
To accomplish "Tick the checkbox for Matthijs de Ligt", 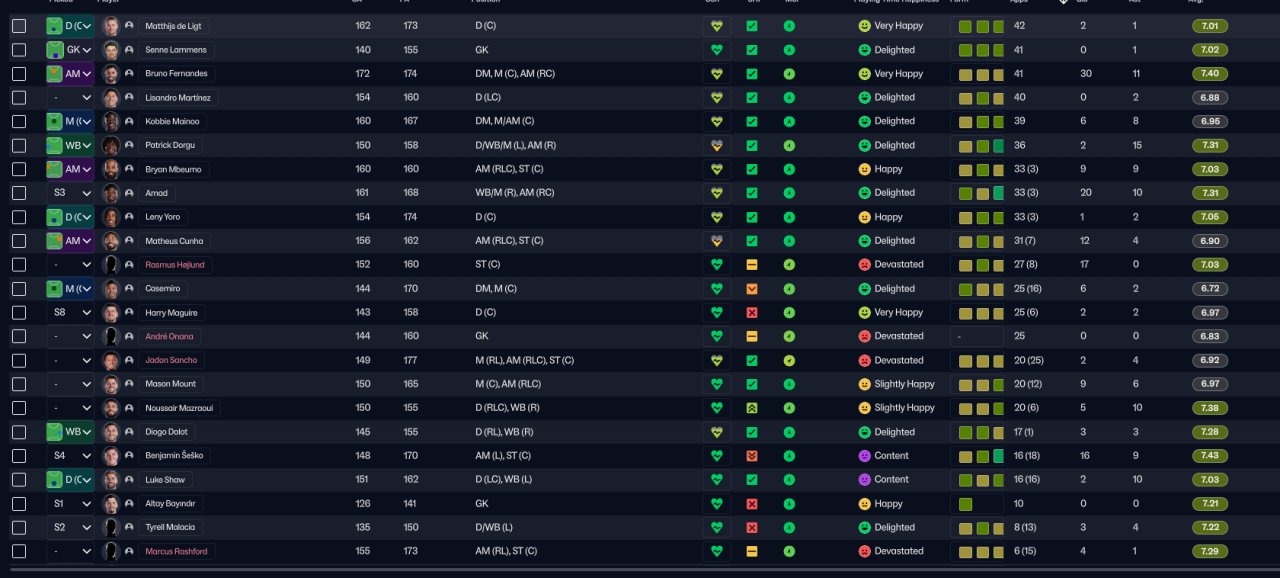I will [x=19, y=26].
